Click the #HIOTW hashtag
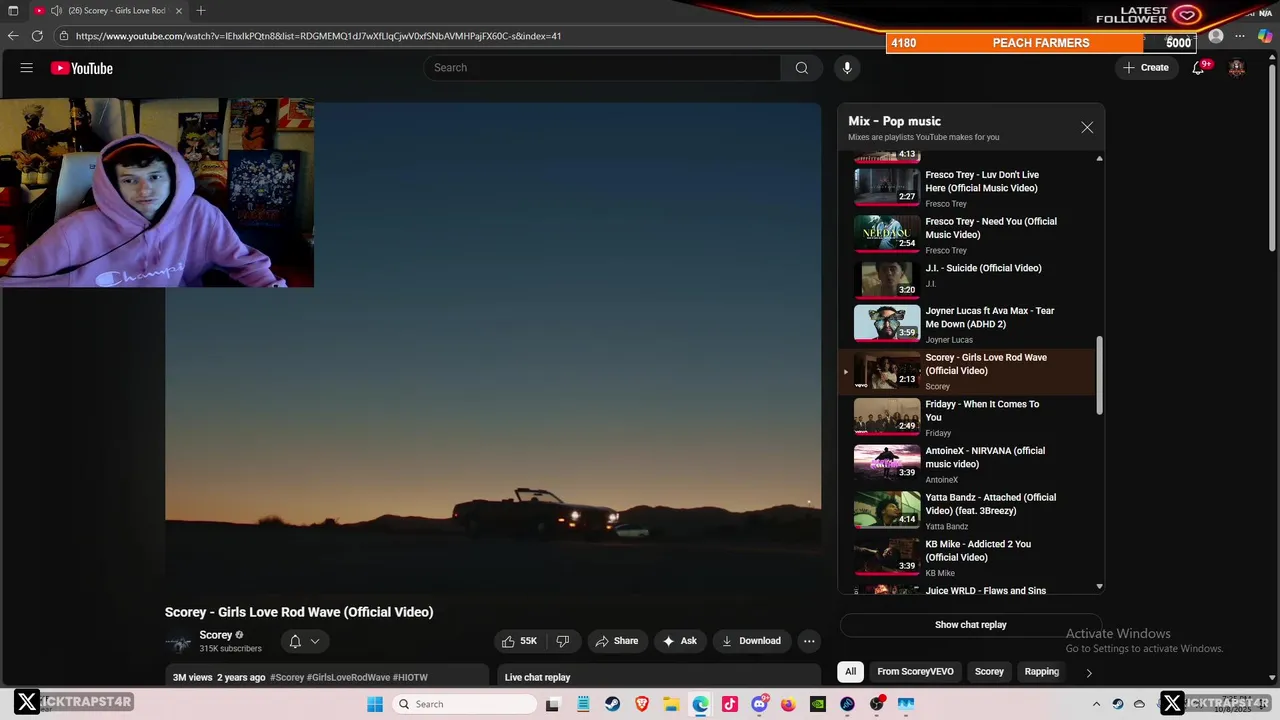 click(x=410, y=677)
